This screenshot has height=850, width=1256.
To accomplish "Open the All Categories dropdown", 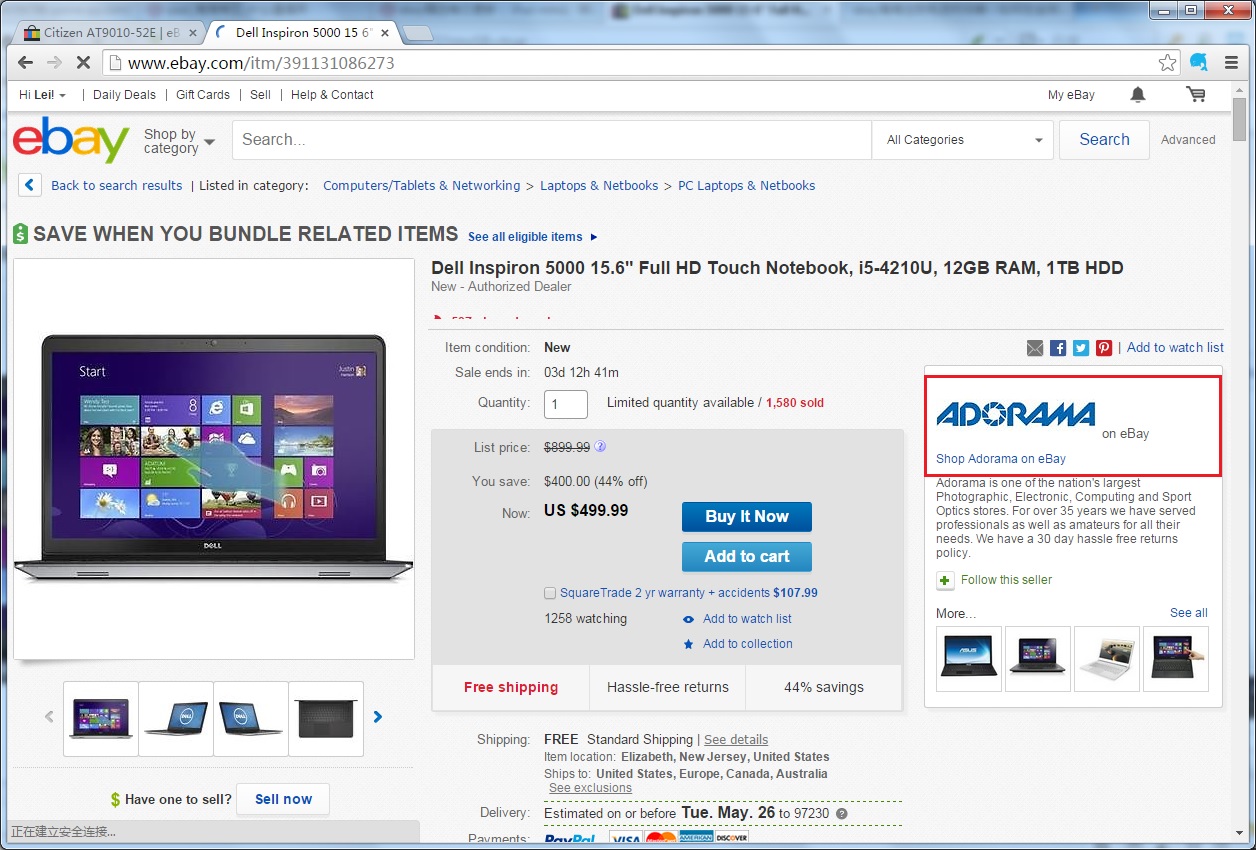I will (963, 140).
